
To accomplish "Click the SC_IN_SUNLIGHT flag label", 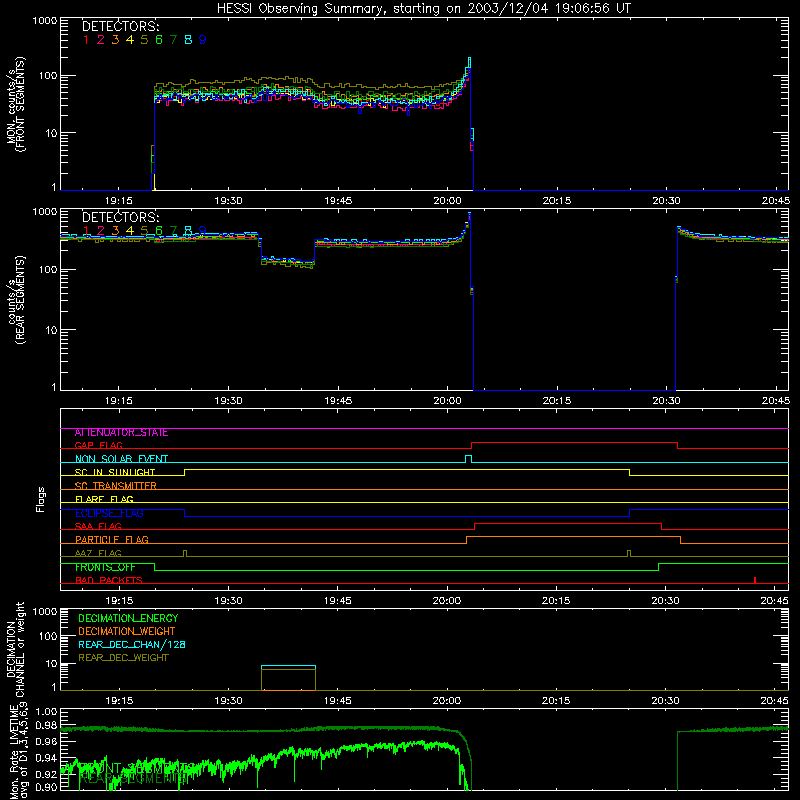I will 115,472.
